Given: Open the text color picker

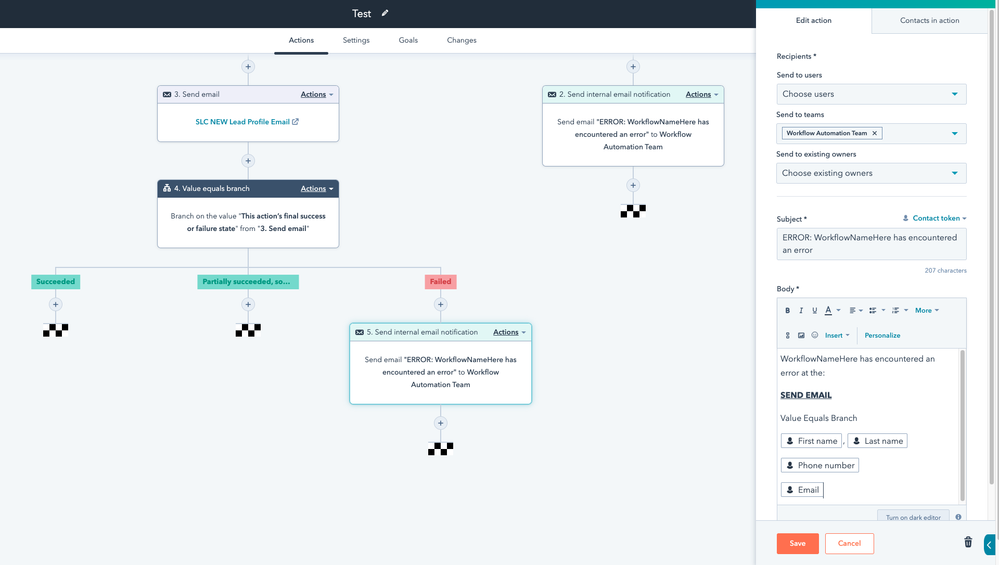Looking at the screenshot, I should click(831, 311).
